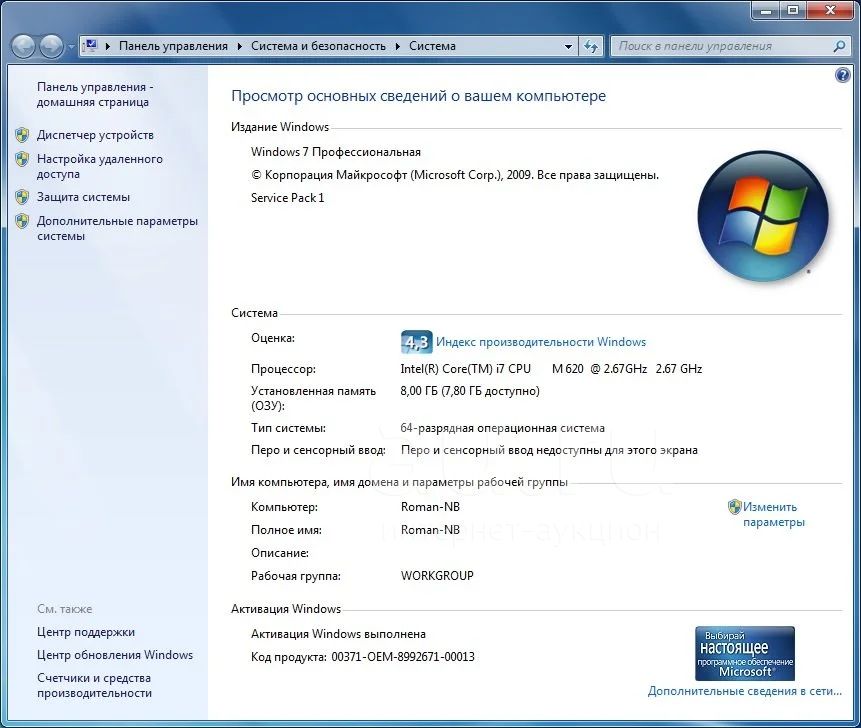Click the shield icon beside Диспетчер устройств

point(22,135)
